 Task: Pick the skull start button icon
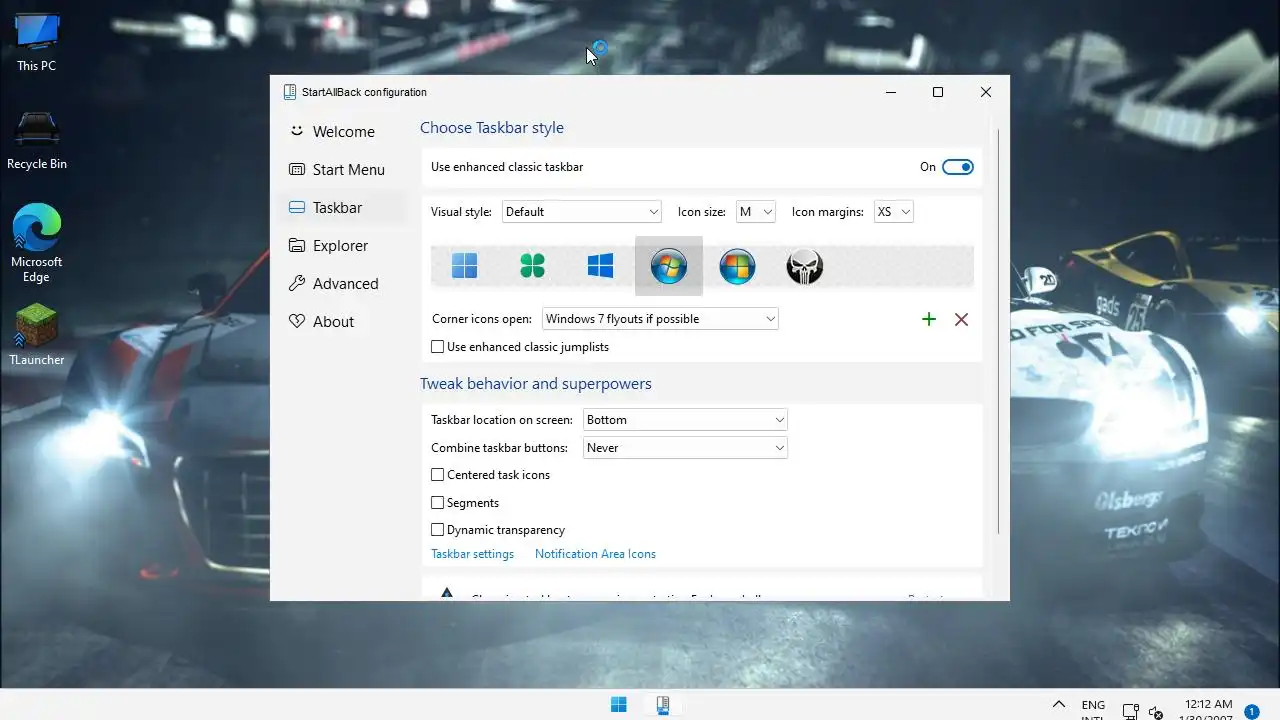point(805,266)
